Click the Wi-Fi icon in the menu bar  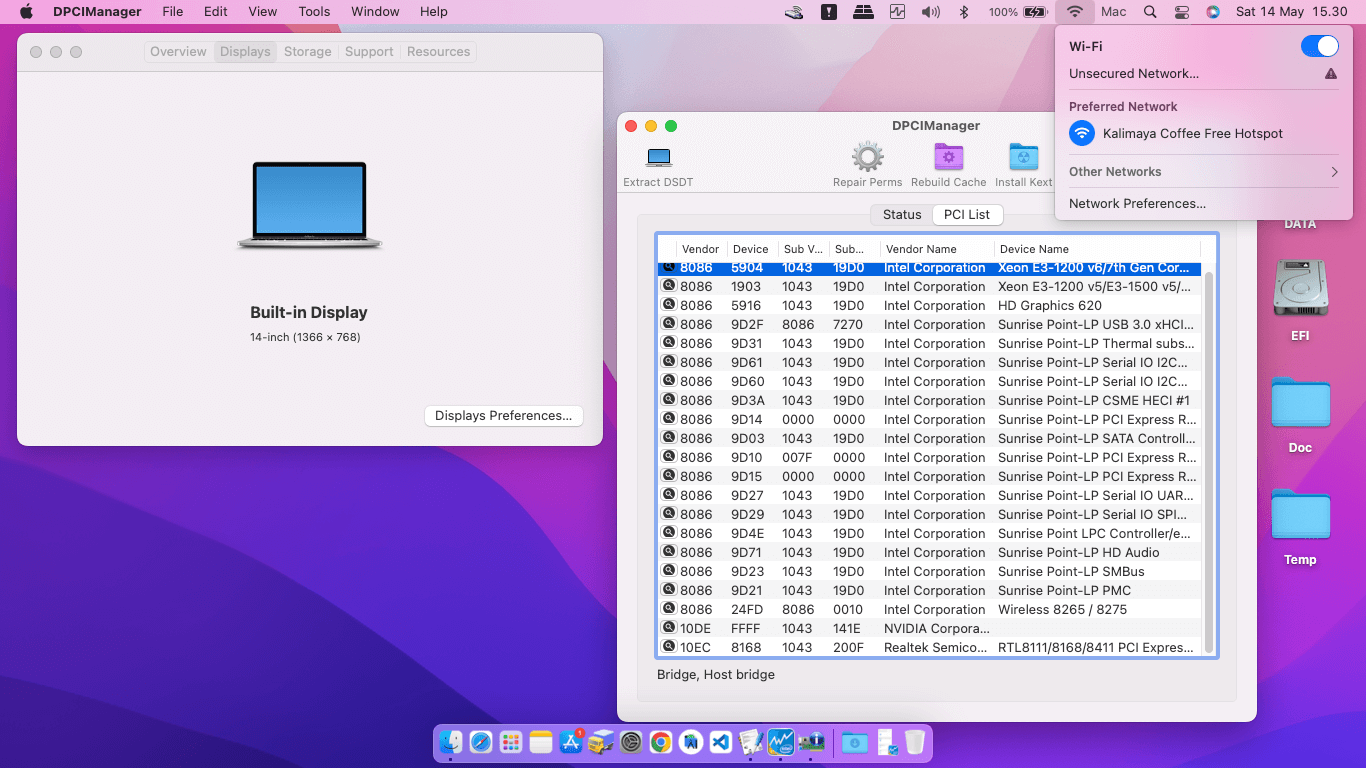click(1075, 12)
